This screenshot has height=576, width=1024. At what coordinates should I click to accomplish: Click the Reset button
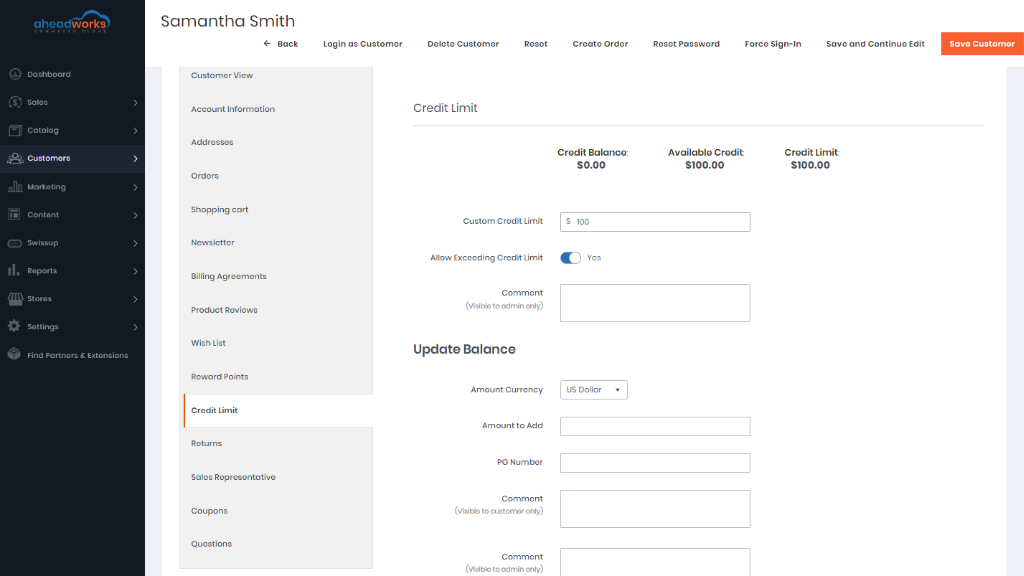536,44
